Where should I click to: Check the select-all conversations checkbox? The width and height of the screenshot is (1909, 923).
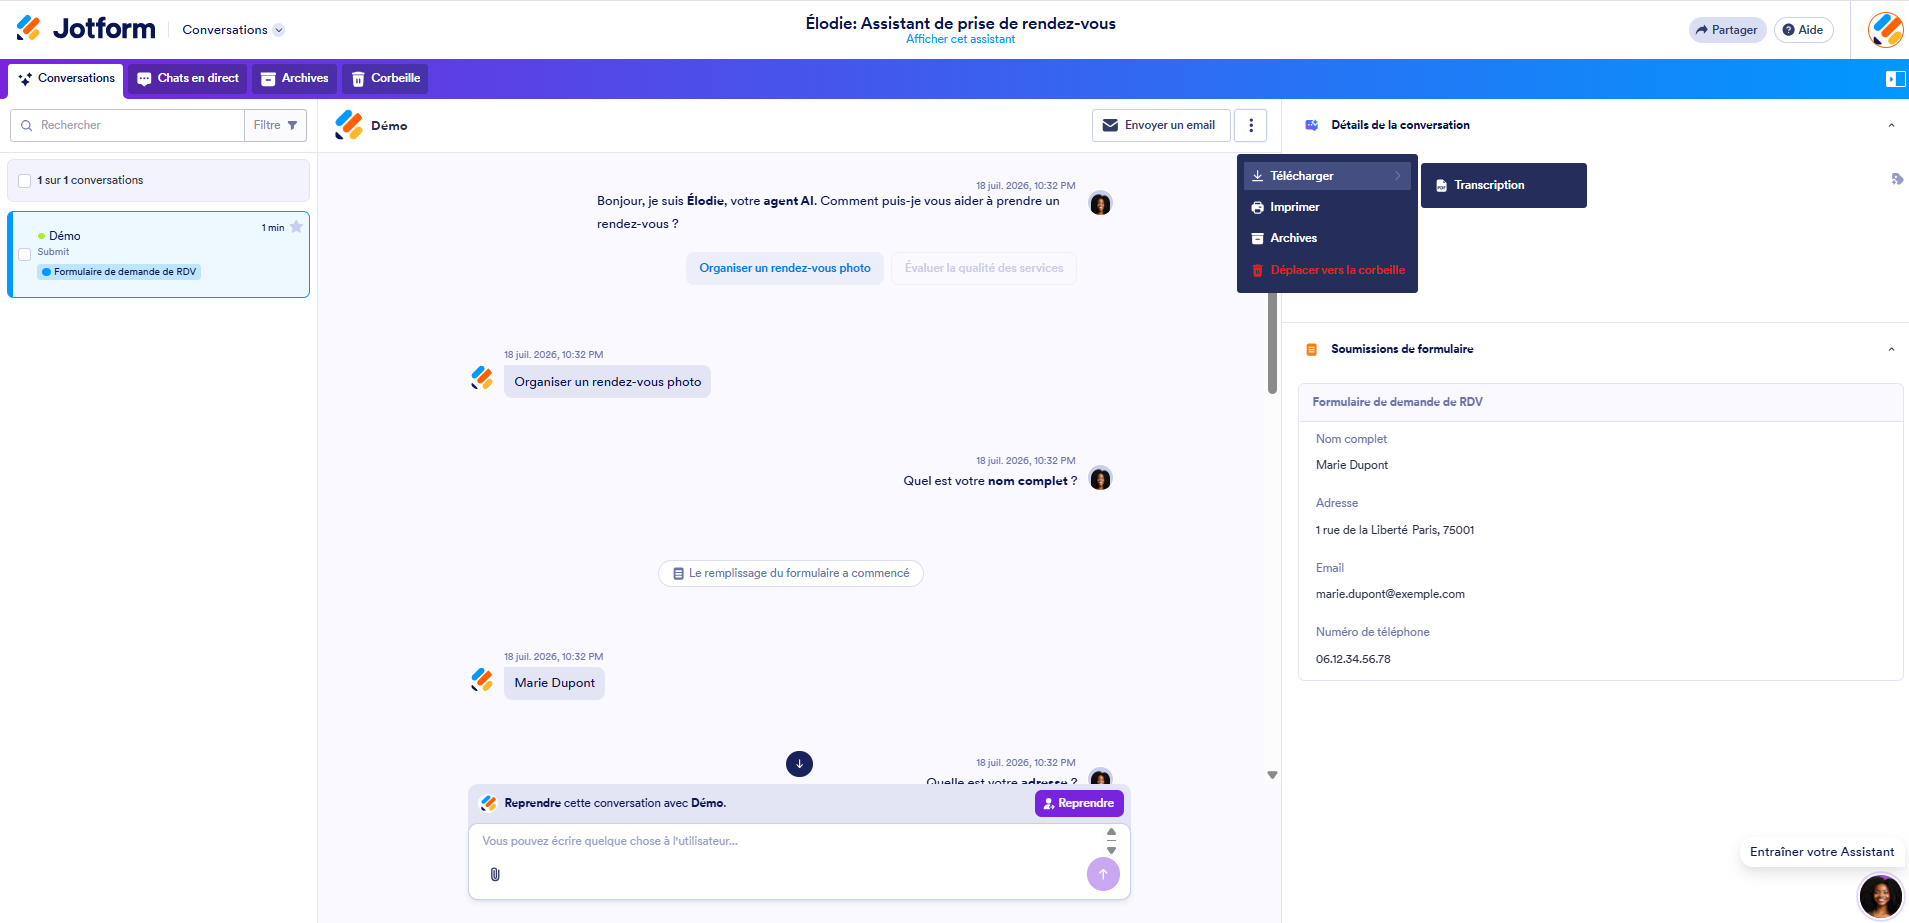[x=25, y=181]
